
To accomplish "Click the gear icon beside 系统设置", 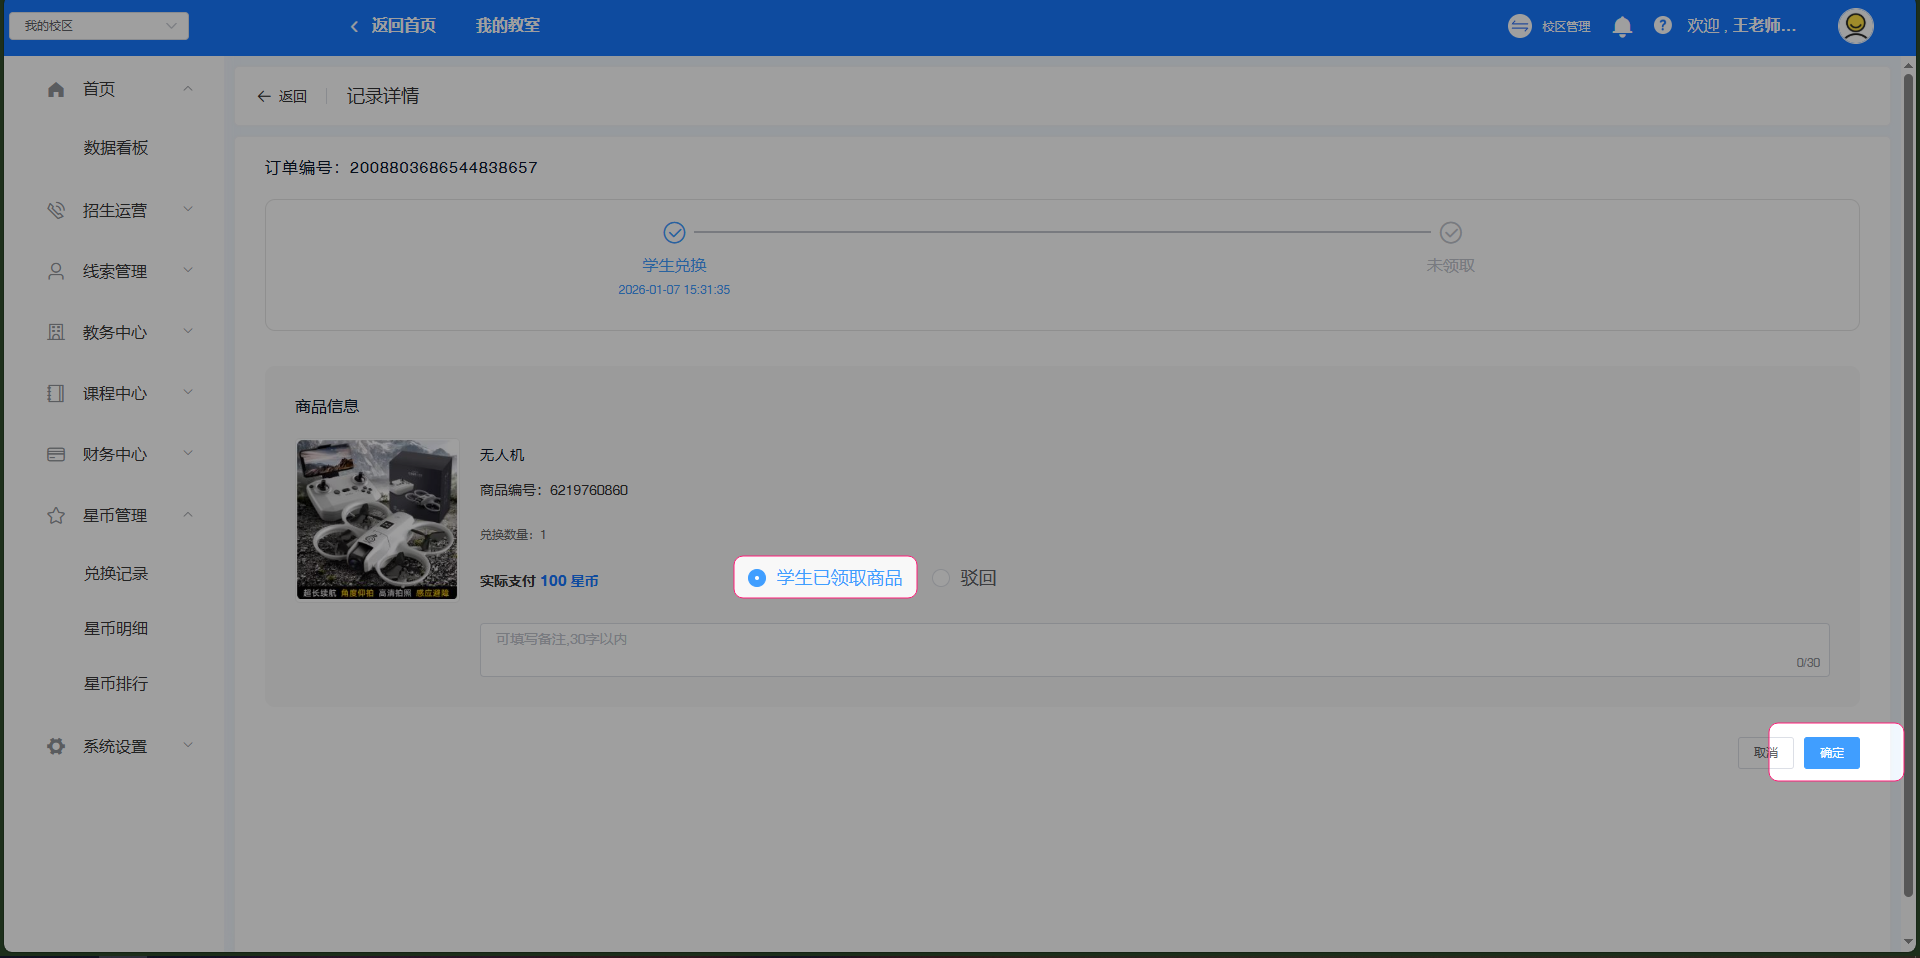I will click(x=56, y=746).
